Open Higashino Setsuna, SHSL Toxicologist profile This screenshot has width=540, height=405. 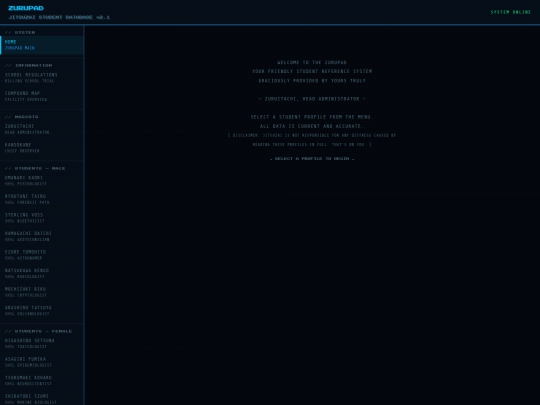click(x=42, y=343)
